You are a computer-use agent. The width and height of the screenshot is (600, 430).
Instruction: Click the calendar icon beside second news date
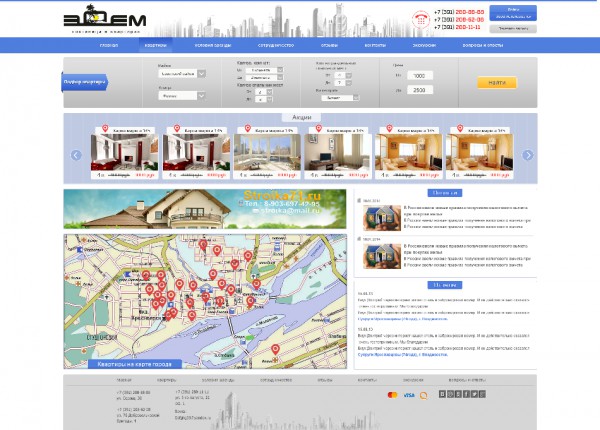[x=359, y=239]
